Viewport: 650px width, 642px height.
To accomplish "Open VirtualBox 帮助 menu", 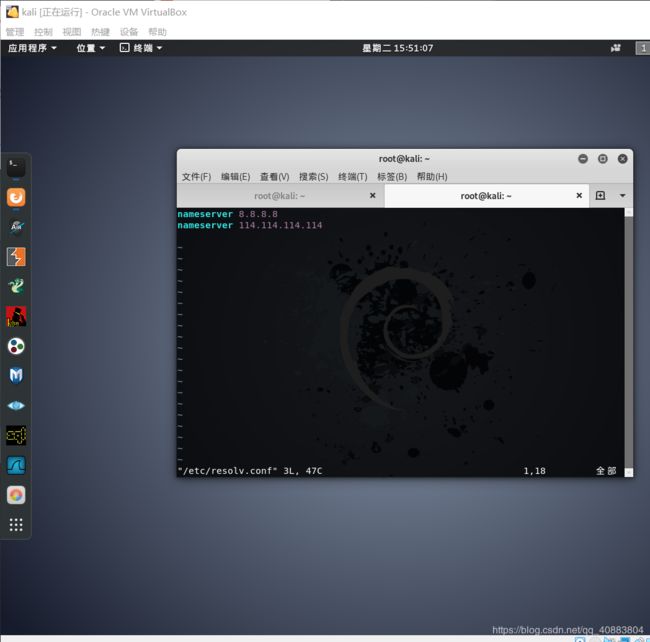I will point(157,32).
